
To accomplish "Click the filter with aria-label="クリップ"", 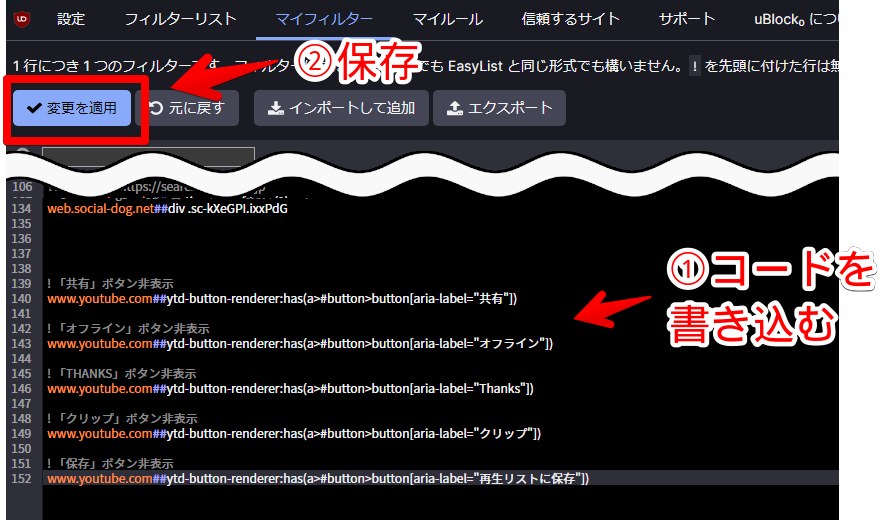I will tap(294, 434).
